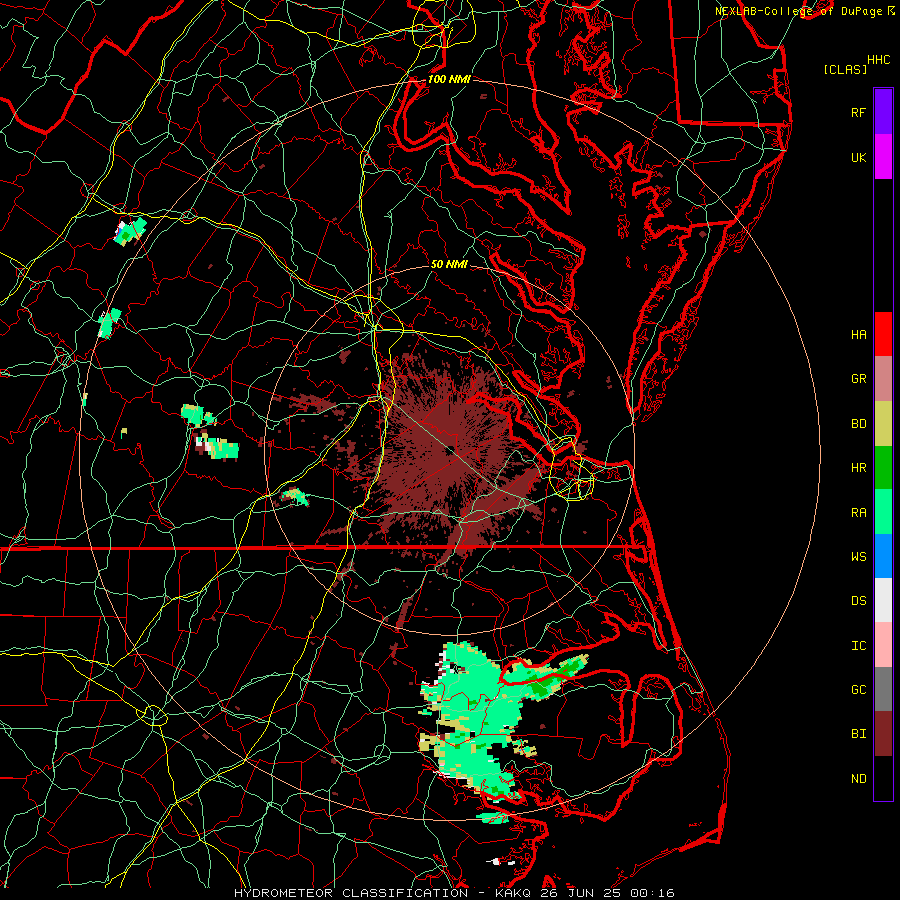The width and height of the screenshot is (900, 900).
Task: Click the HR legend label
Action: pyautogui.click(x=859, y=468)
